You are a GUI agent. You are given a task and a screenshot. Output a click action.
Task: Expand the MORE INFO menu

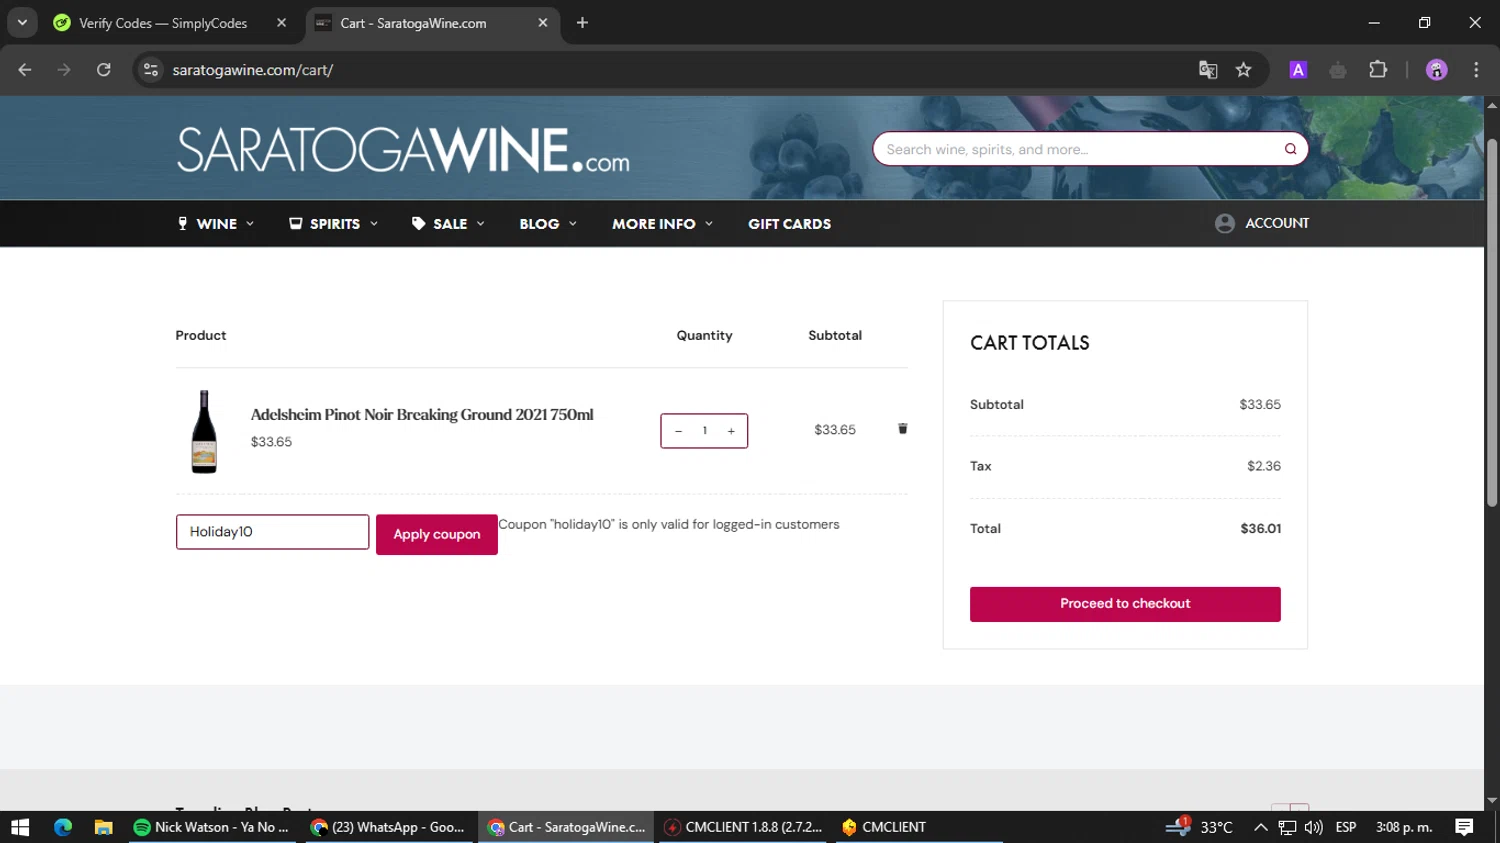(x=663, y=224)
